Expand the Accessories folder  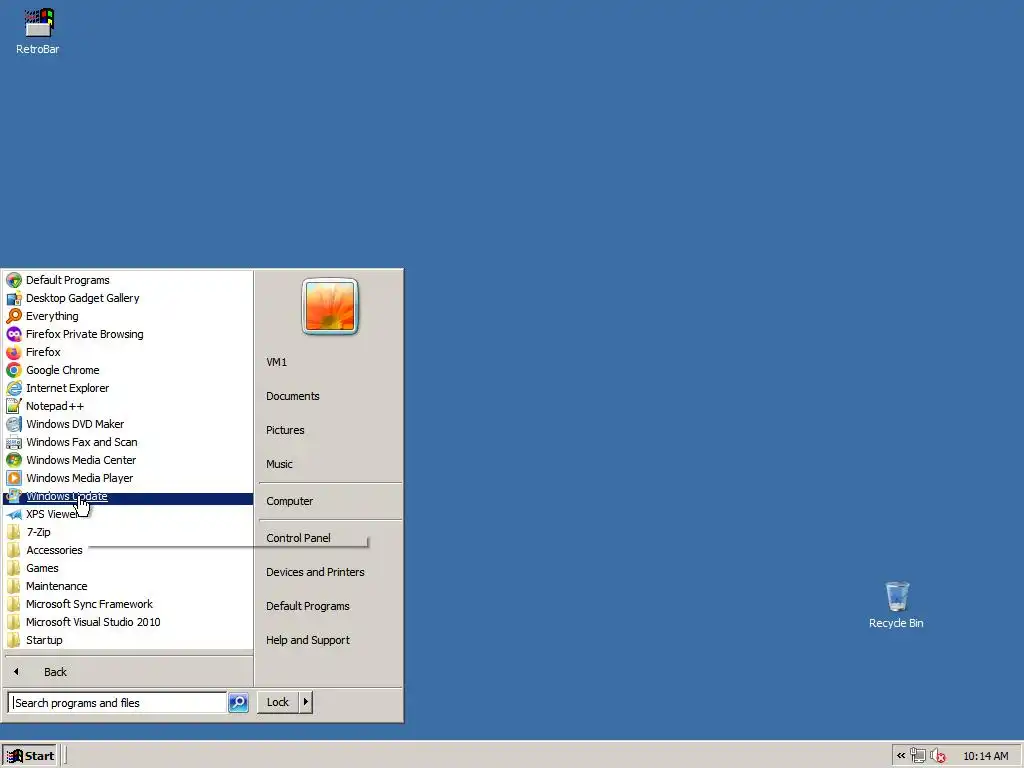(129, 551)
